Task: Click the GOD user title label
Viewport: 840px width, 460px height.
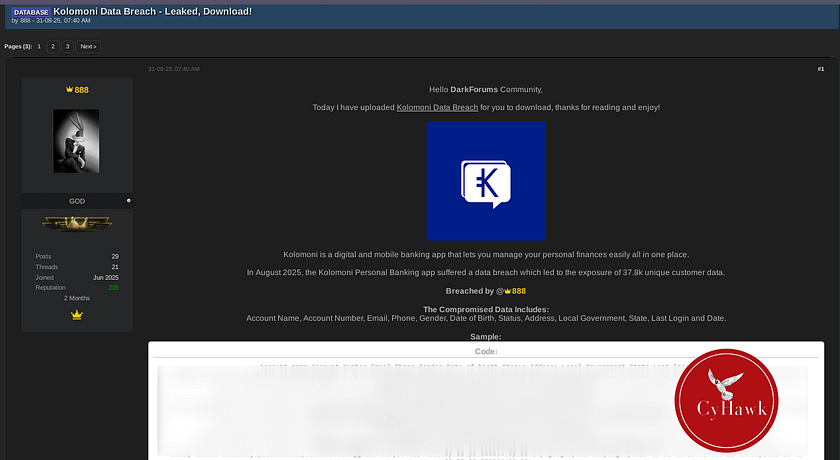Action: click(x=77, y=201)
